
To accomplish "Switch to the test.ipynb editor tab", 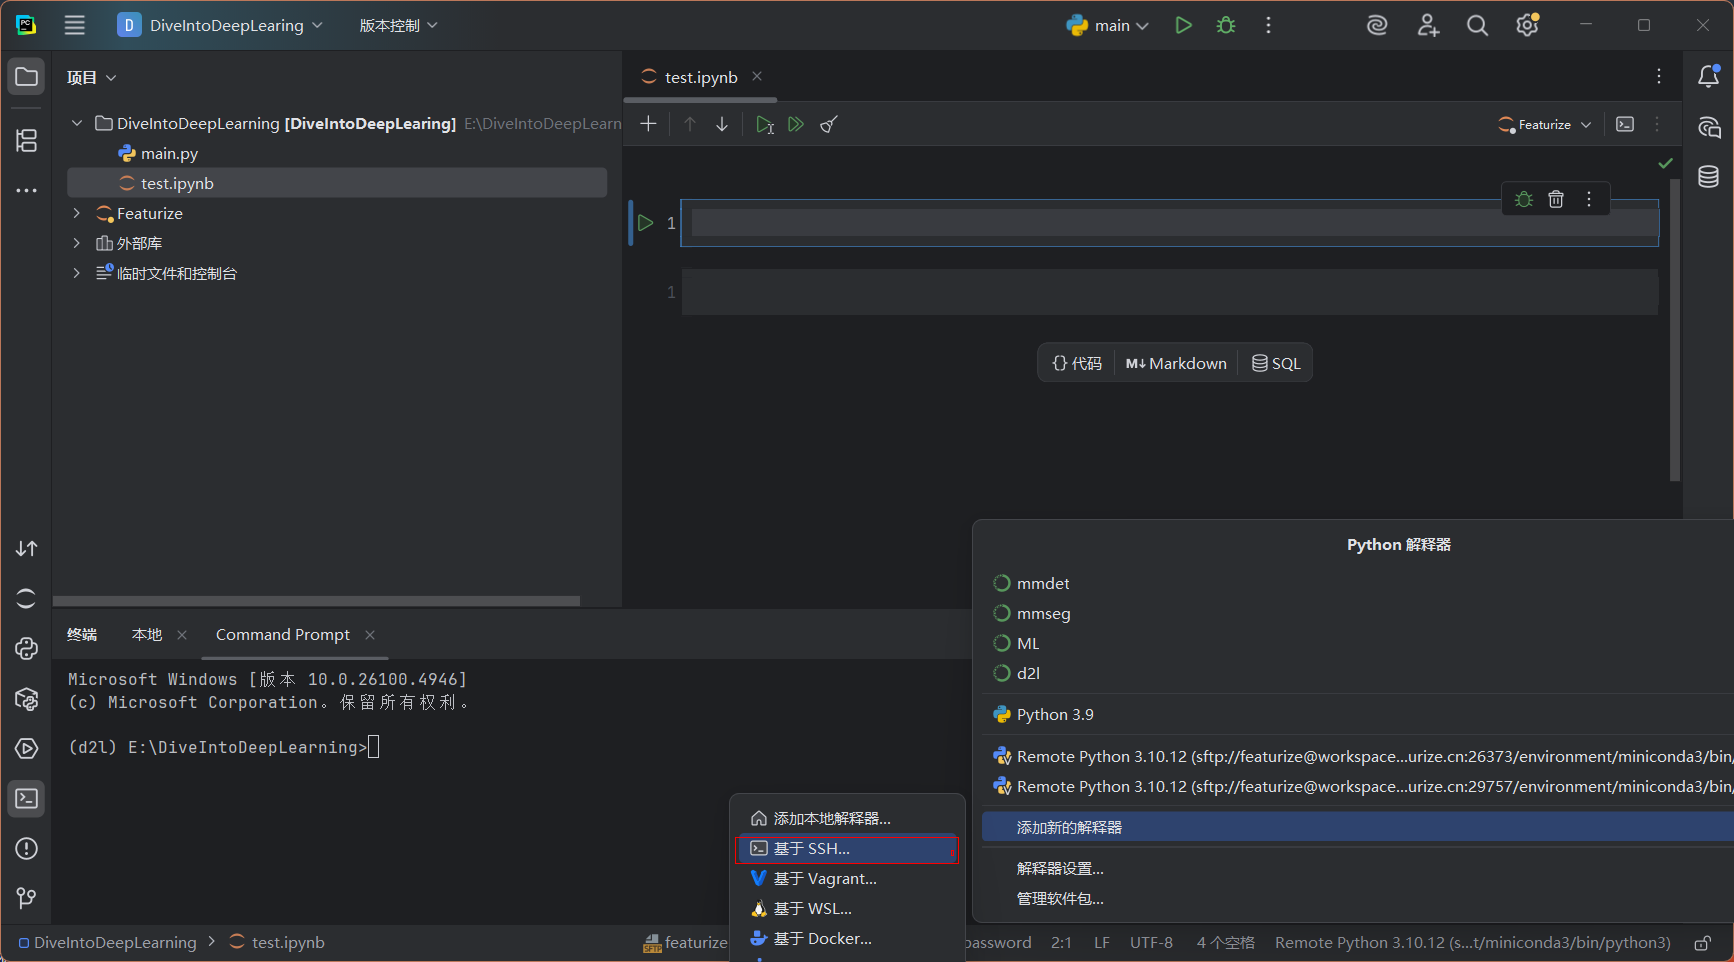I will pos(701,77).
